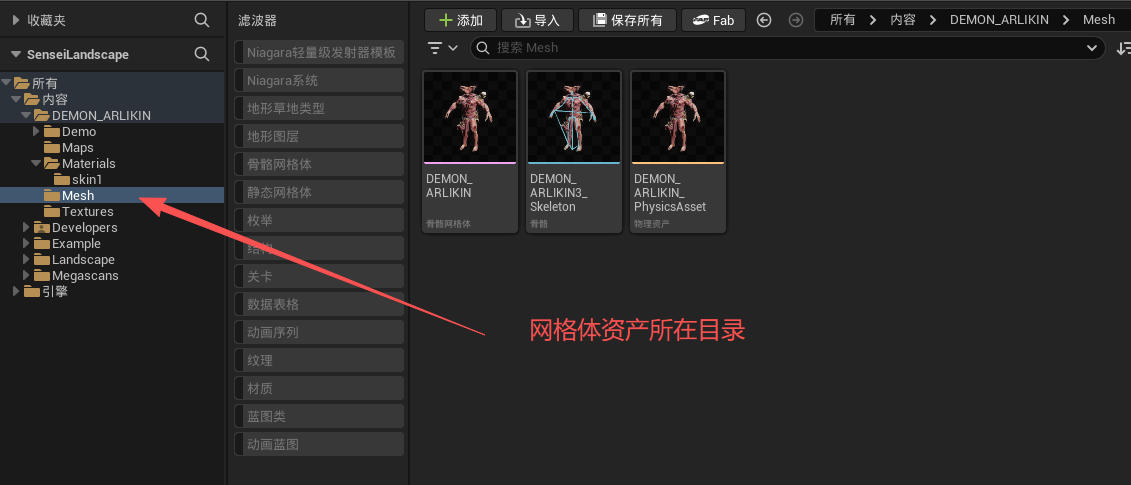
Task: Expand the 引擎 folder arrow
Action: click(16, 292)
